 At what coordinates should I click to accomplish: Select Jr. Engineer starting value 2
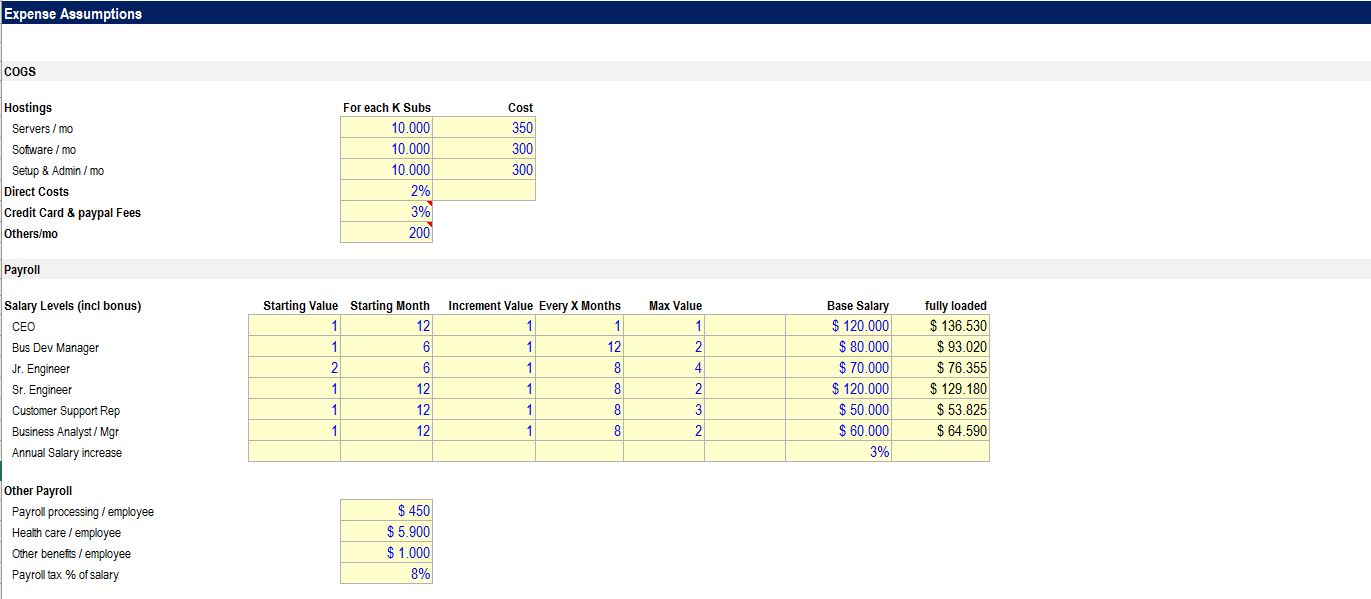294,368
